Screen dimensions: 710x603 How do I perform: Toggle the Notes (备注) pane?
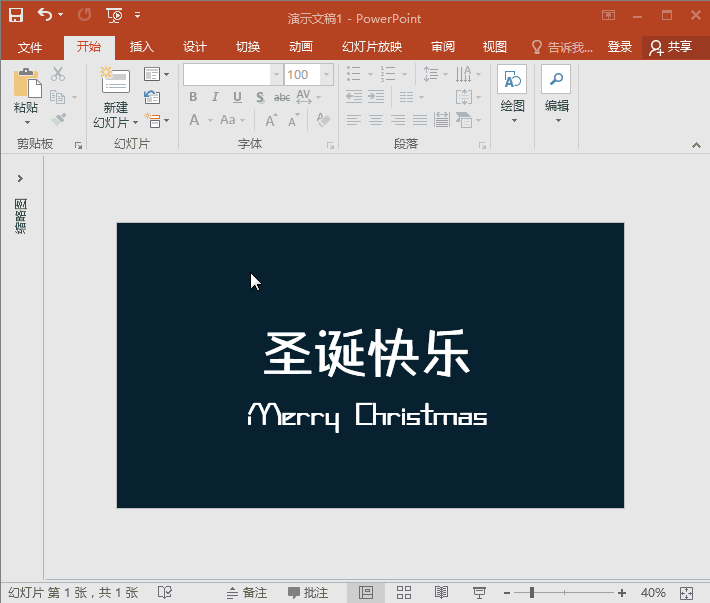coord(247,593)
